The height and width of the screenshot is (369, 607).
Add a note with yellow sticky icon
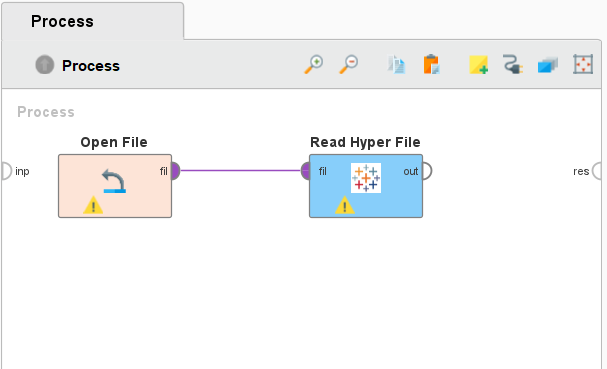(478, 65)
